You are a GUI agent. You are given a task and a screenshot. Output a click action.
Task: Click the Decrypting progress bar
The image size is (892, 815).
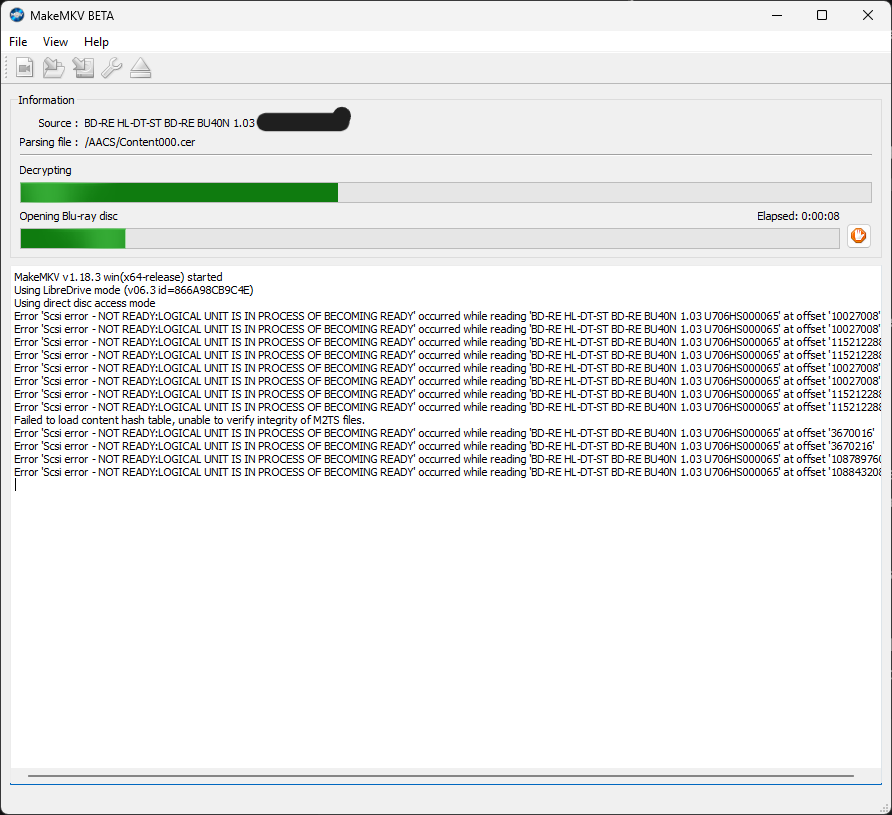tap(445, 193)
